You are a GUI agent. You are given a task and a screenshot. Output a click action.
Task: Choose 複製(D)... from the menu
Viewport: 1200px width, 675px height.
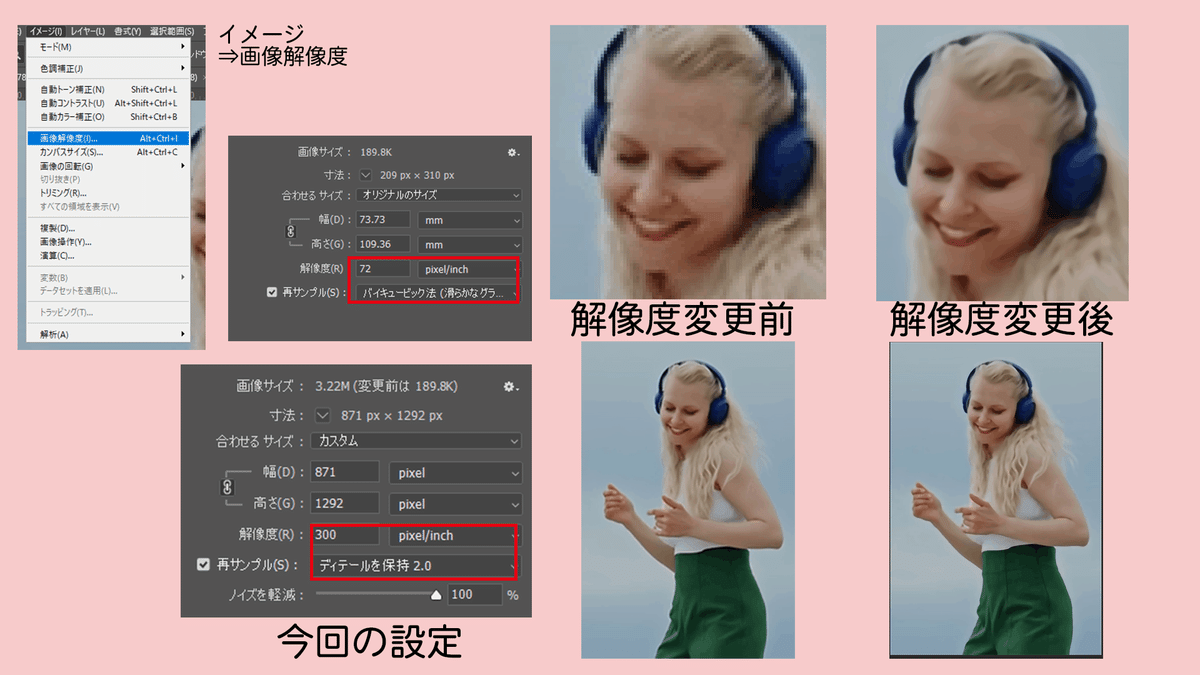(108, 228)
